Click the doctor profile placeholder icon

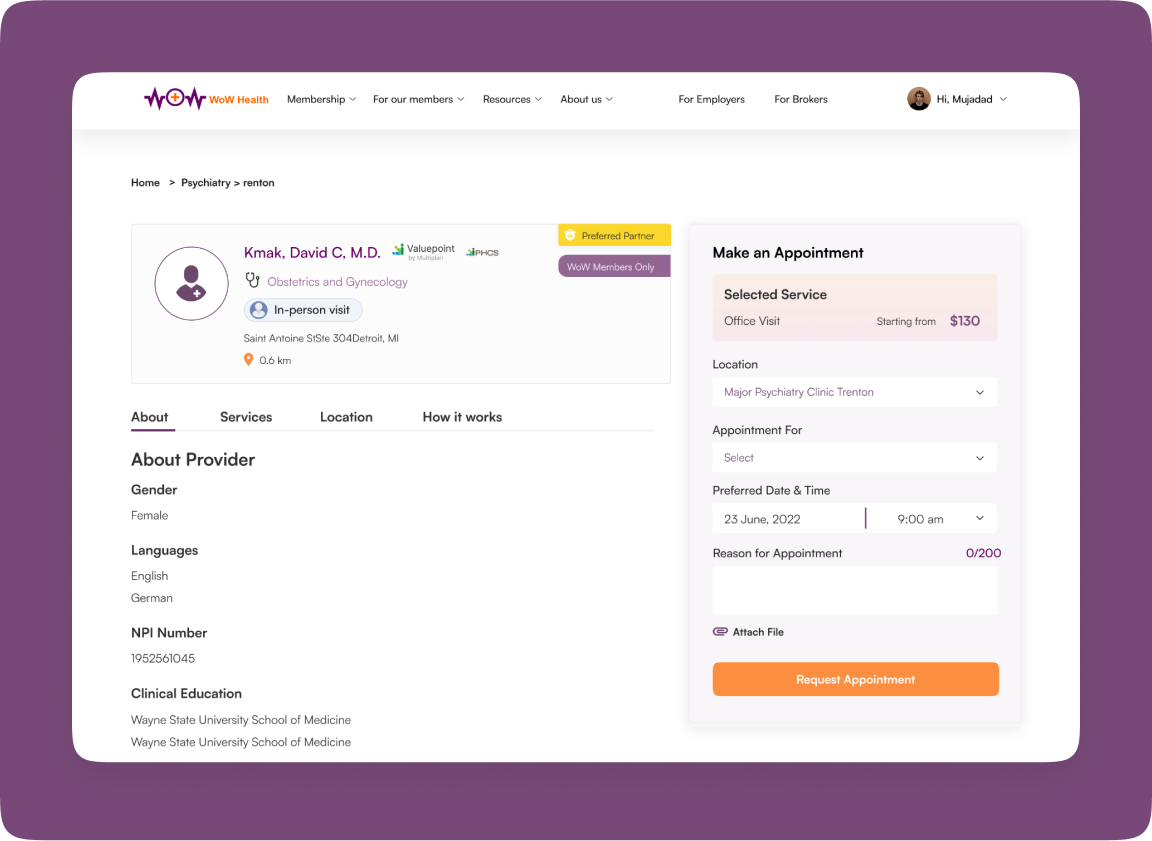tap(191, 284)
